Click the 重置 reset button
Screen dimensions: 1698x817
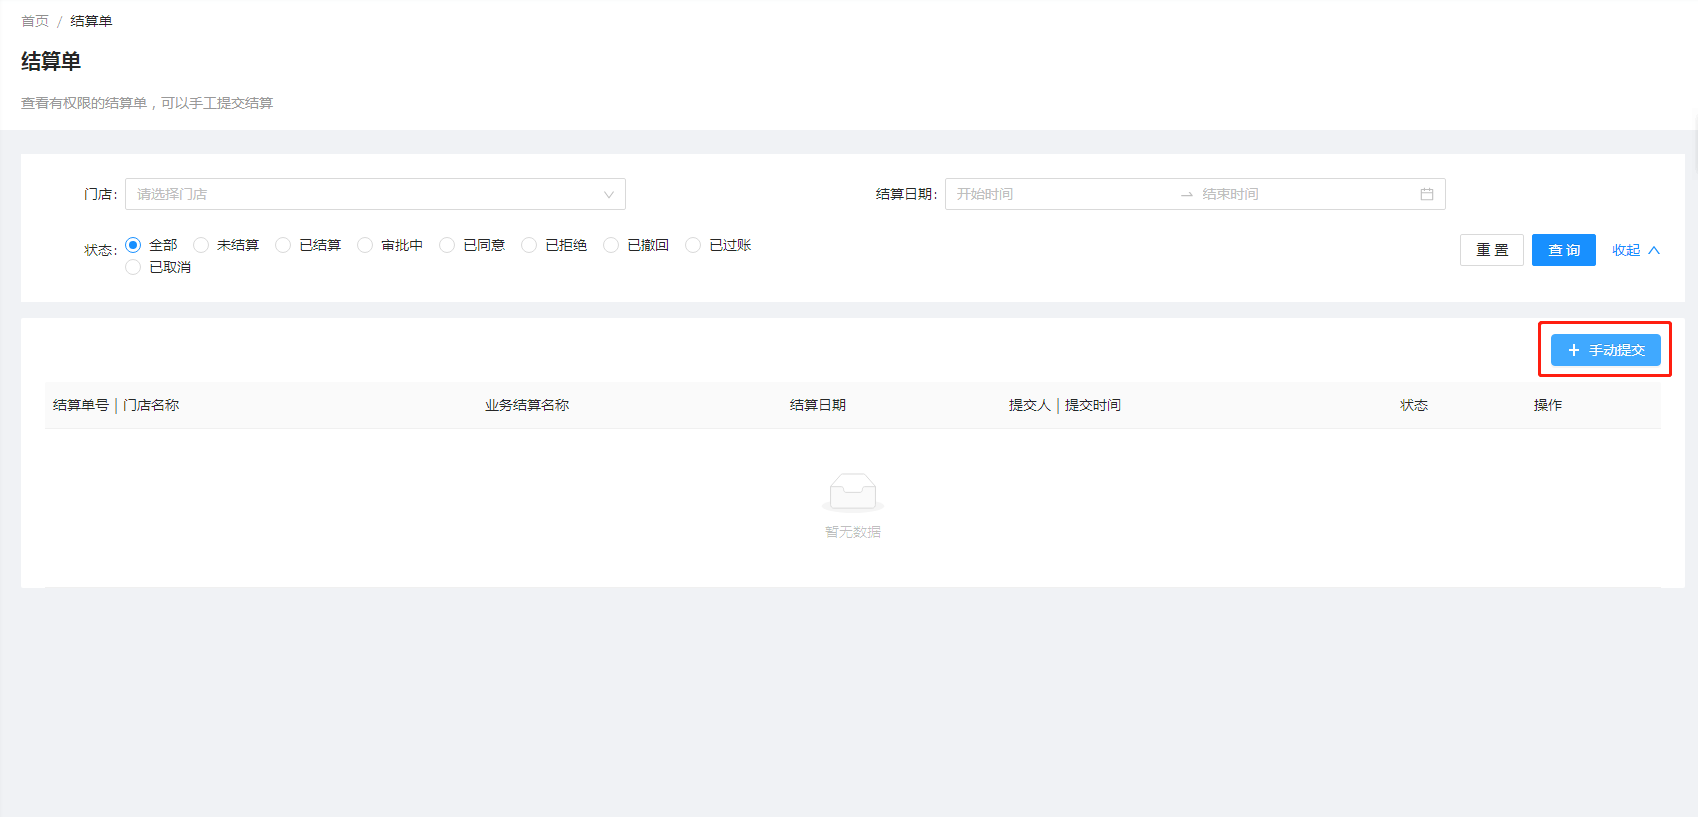(x=1492, y=250)
